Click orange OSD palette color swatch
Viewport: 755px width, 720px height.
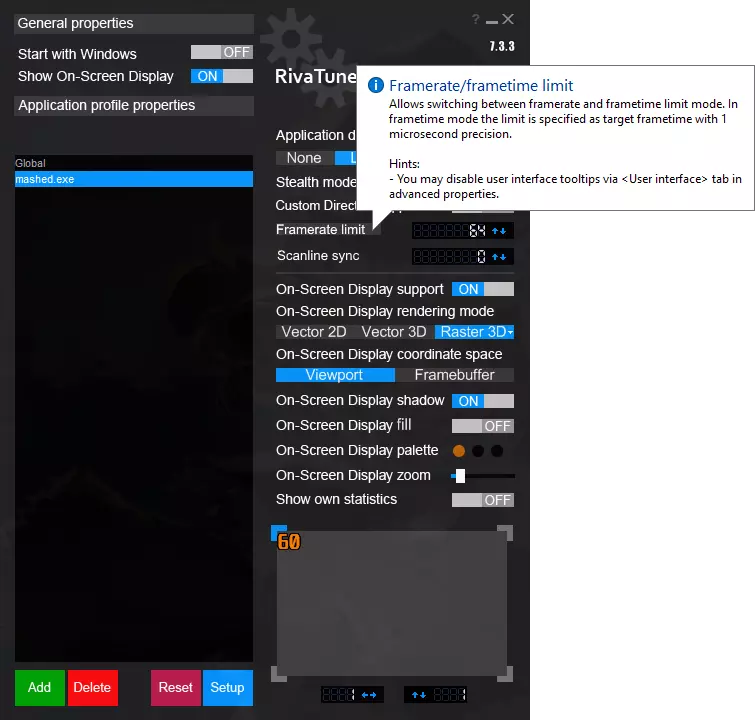tap(459, 451)
